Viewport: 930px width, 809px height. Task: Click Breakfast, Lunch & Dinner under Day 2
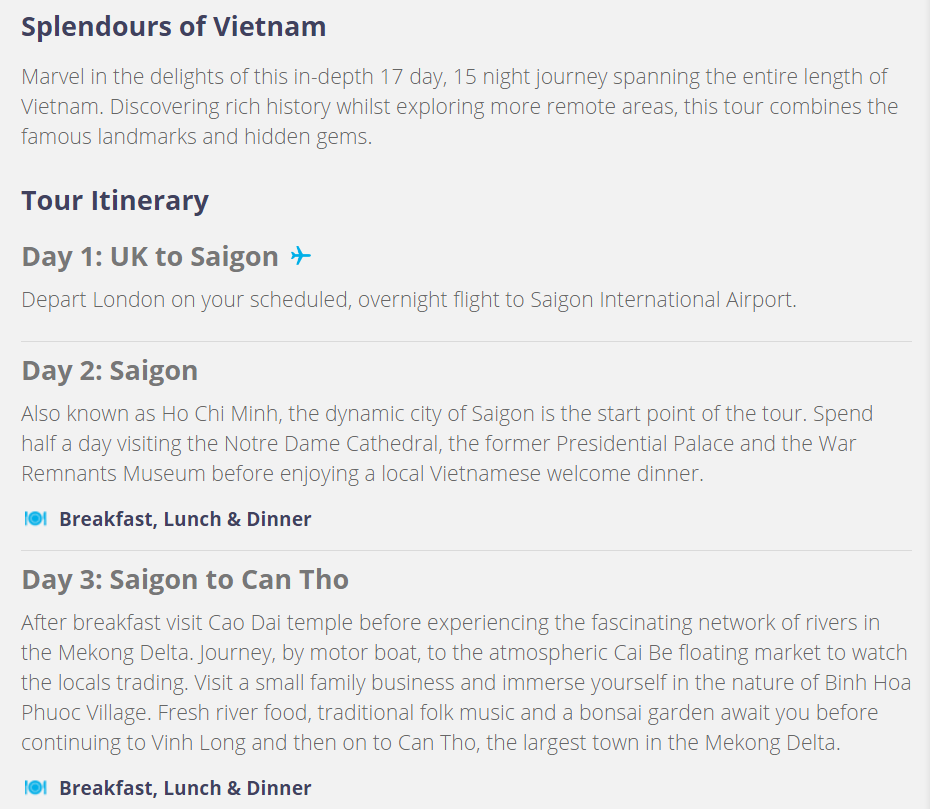tap(185, 519)
